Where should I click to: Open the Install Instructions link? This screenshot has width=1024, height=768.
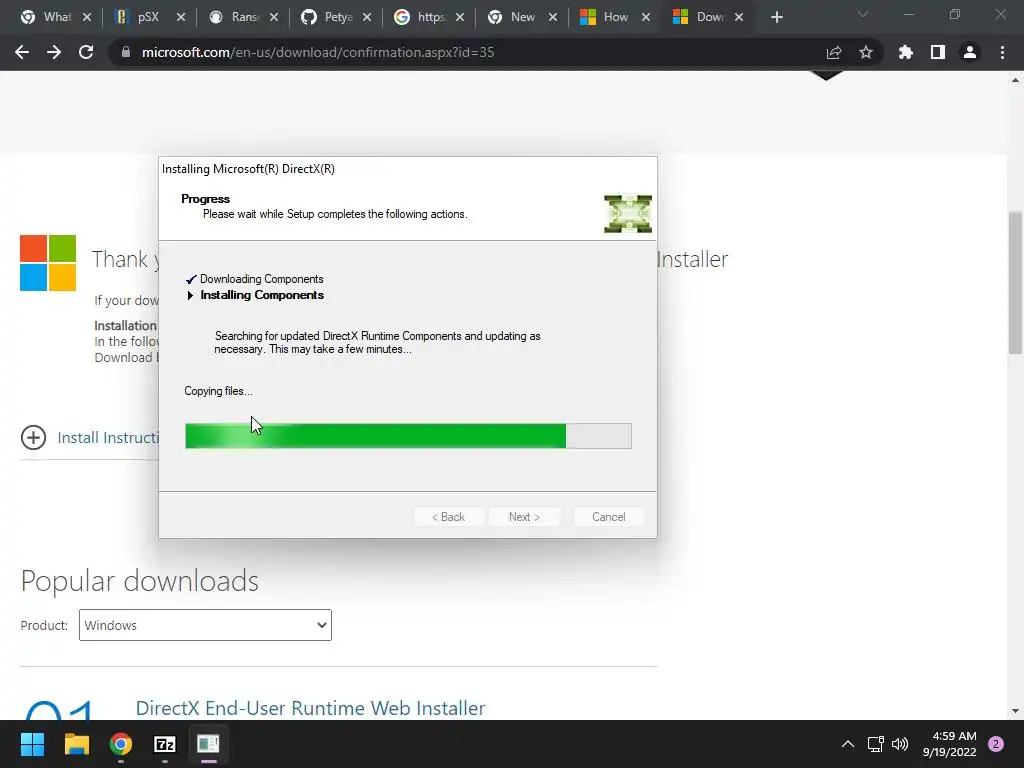(x=108, y=438)
